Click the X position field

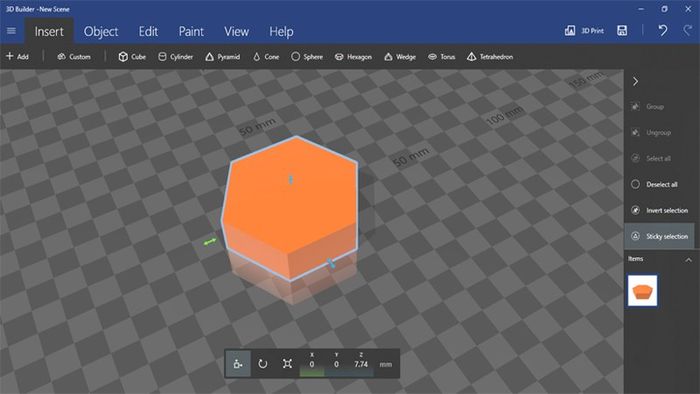[x=312, y=365]
